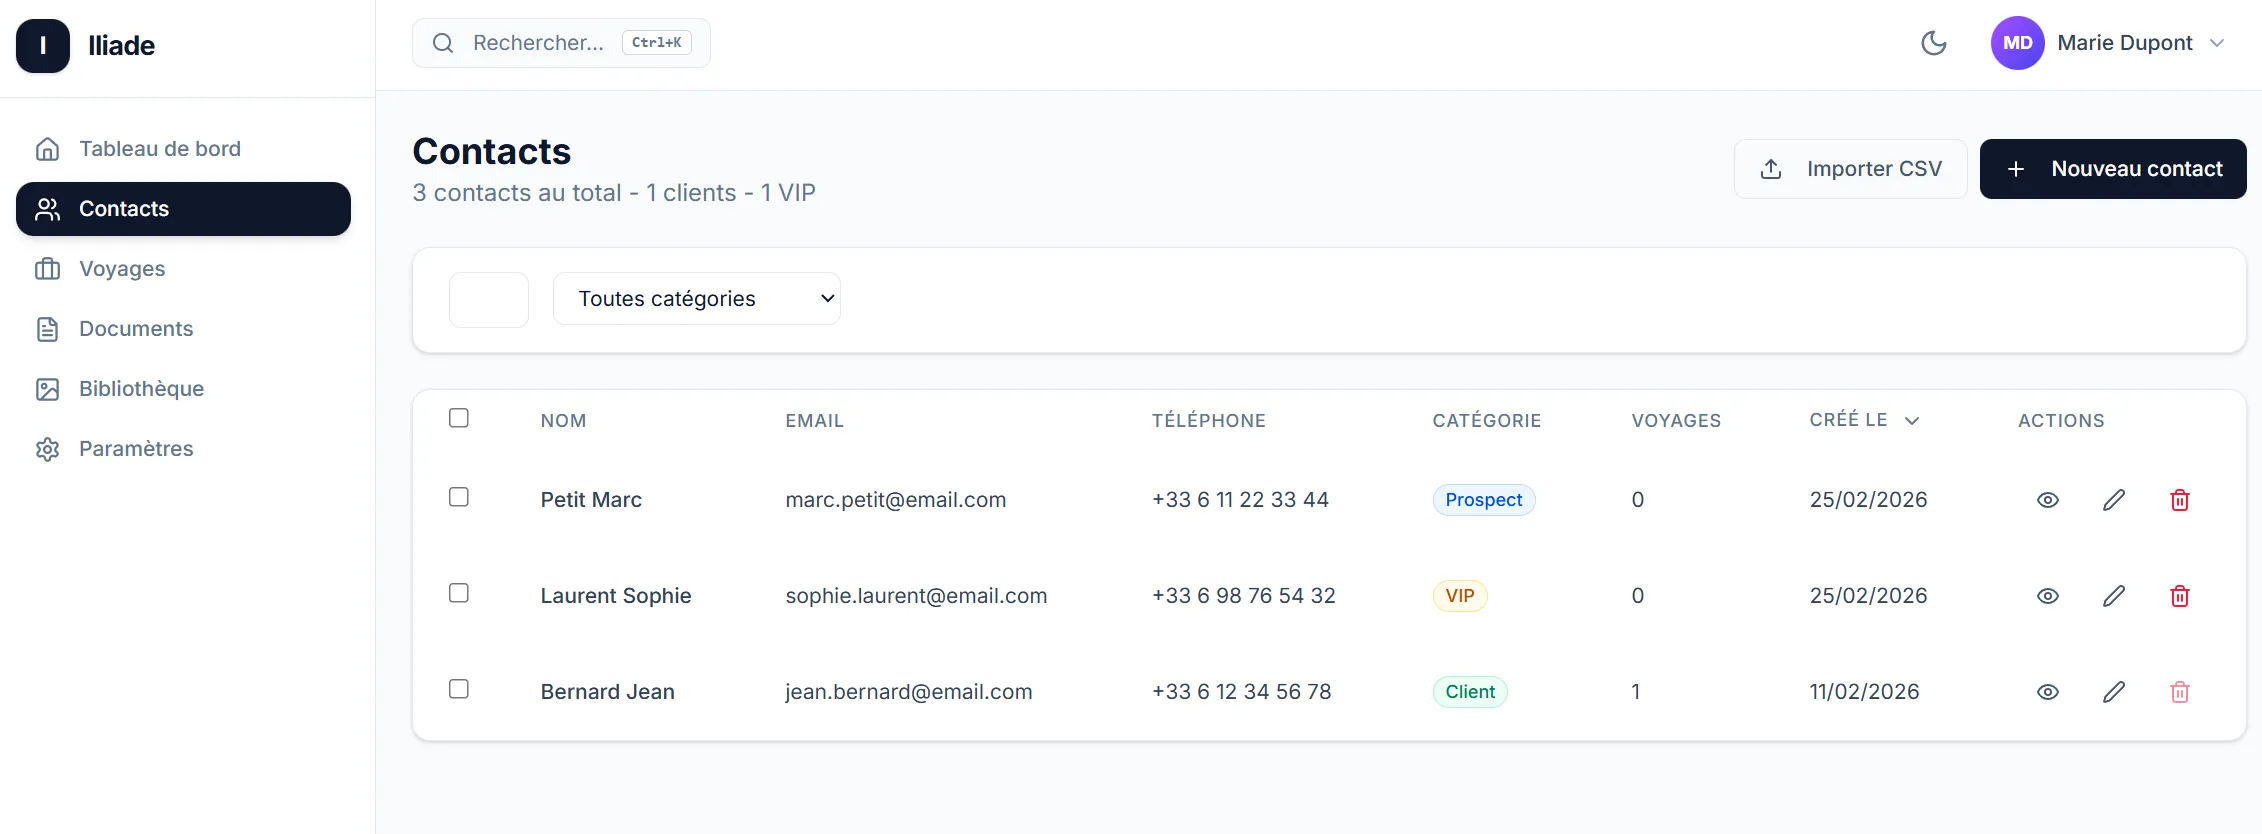Image resolution: width=2262 pixels, height=834 pixels.
Task: Open the Tableau de bord home icon
Action: click(47, 148)
